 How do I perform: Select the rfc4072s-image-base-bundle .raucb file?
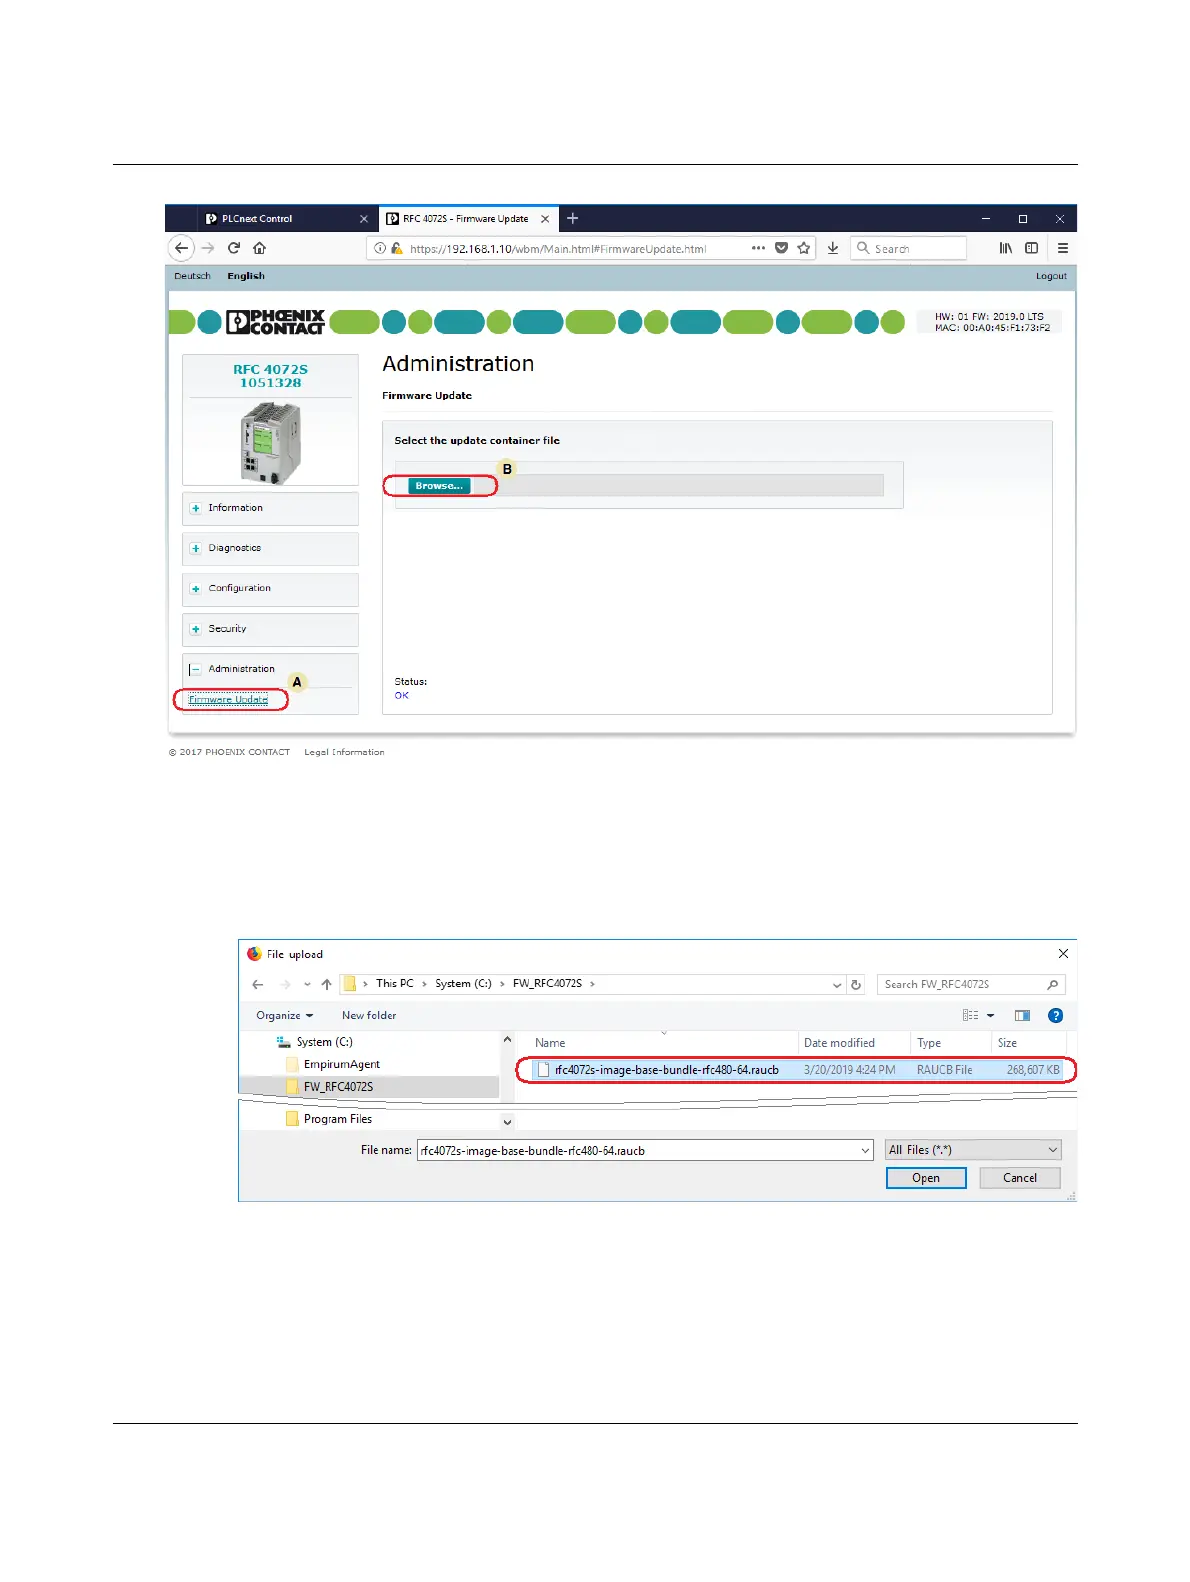pos(796,1070)
